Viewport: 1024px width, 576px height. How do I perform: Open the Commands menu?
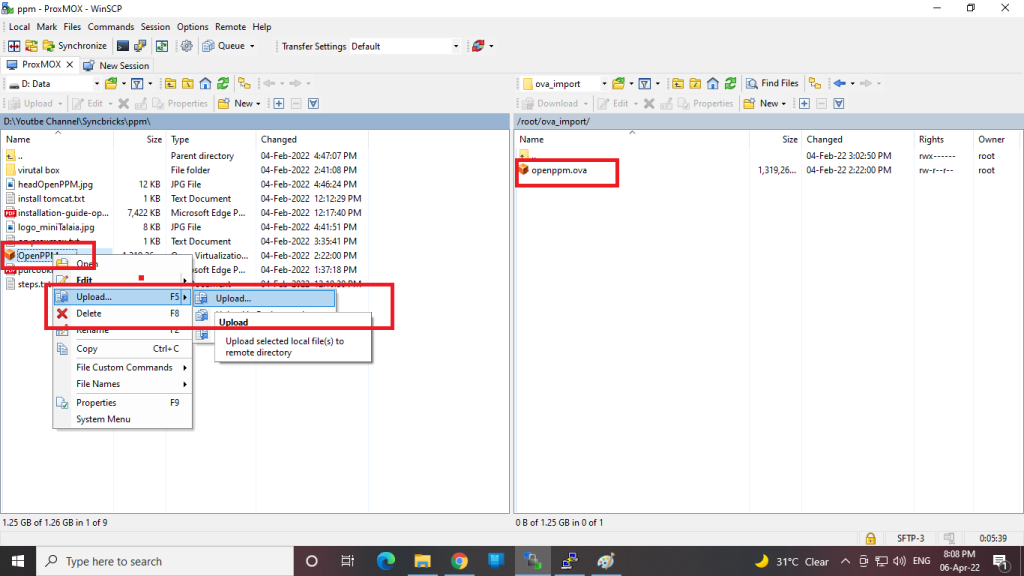click(110, 27)
